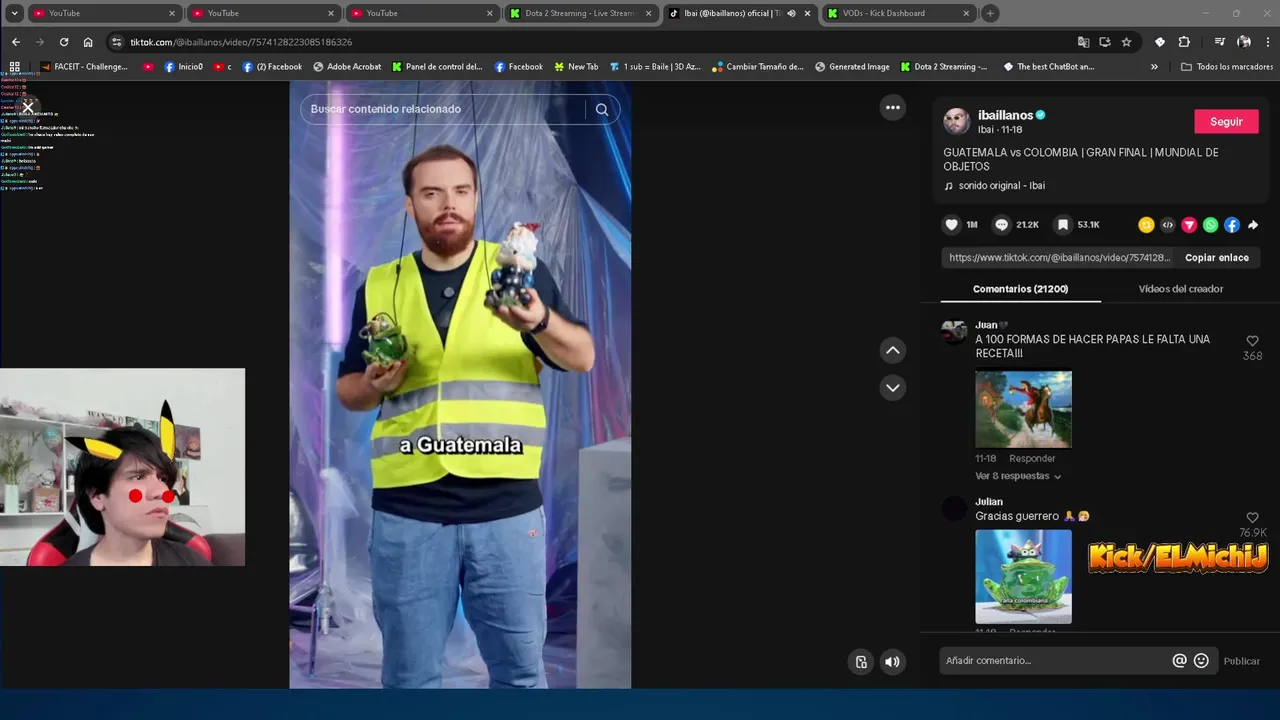Go to next video with down arrow
Image resolution: width=1280 pixels, height=720 pixels.
(x=893, y=388)
